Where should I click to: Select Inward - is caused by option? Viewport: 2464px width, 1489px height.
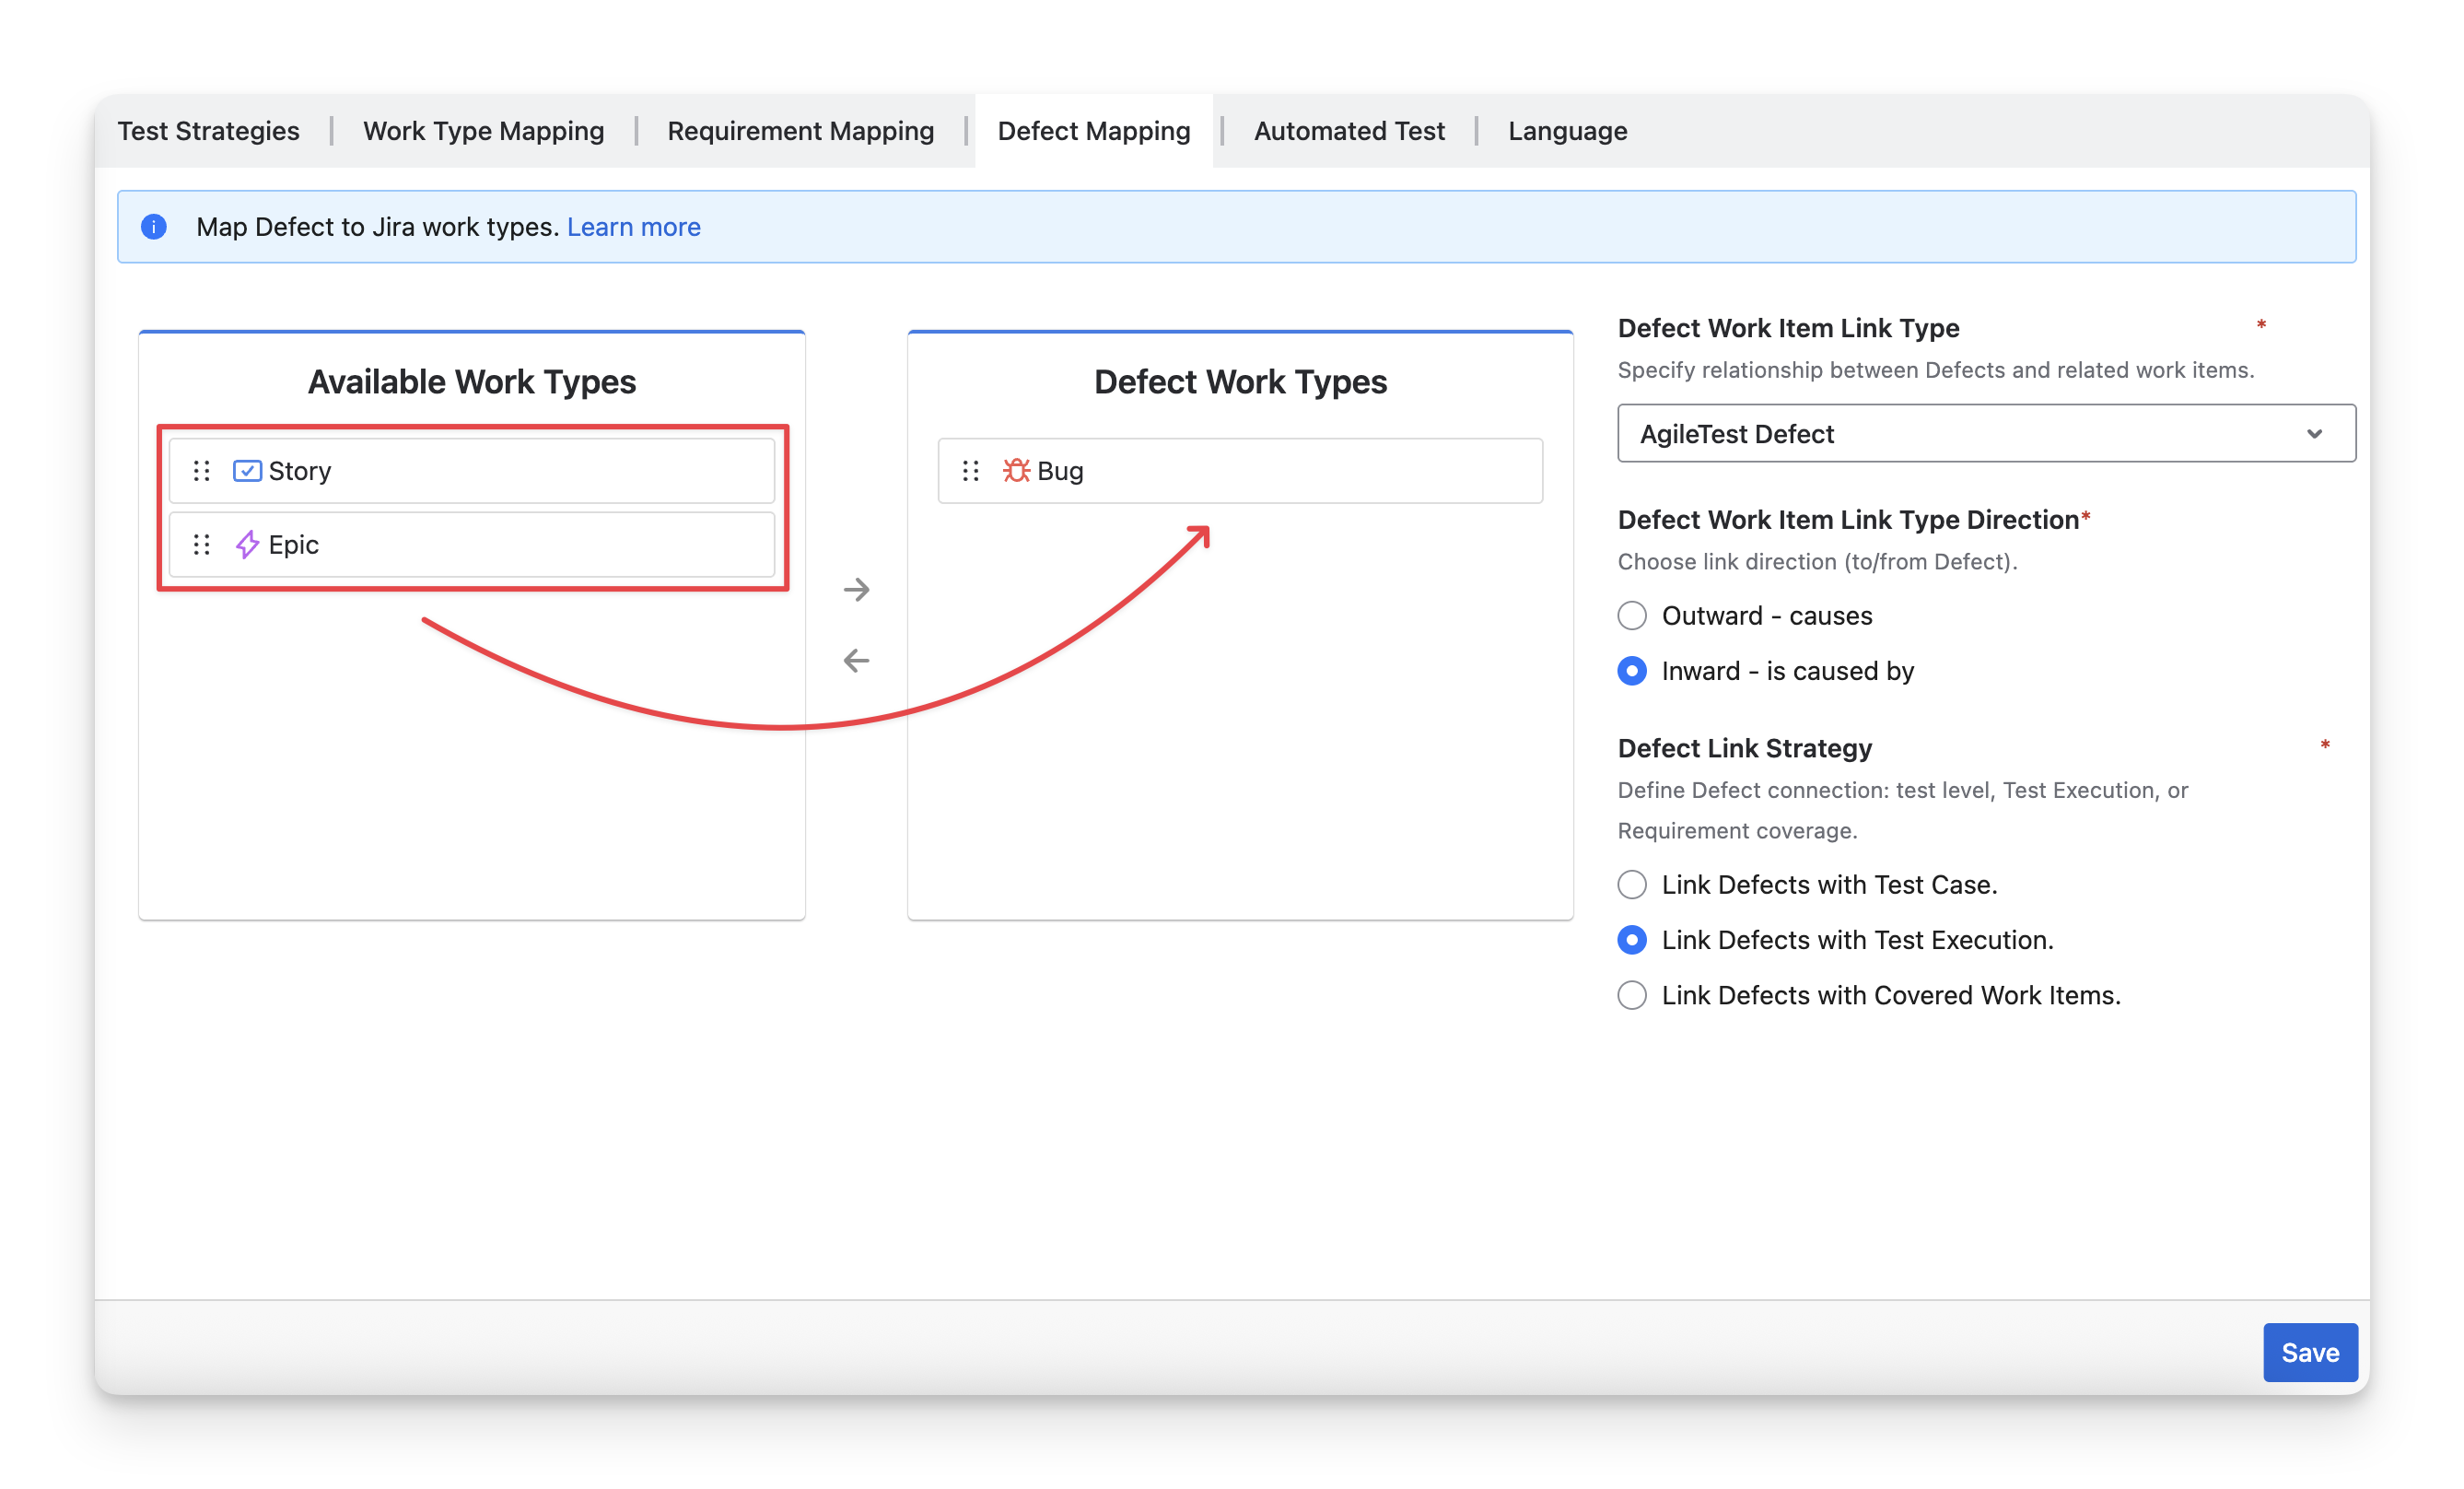(1632, 671)
